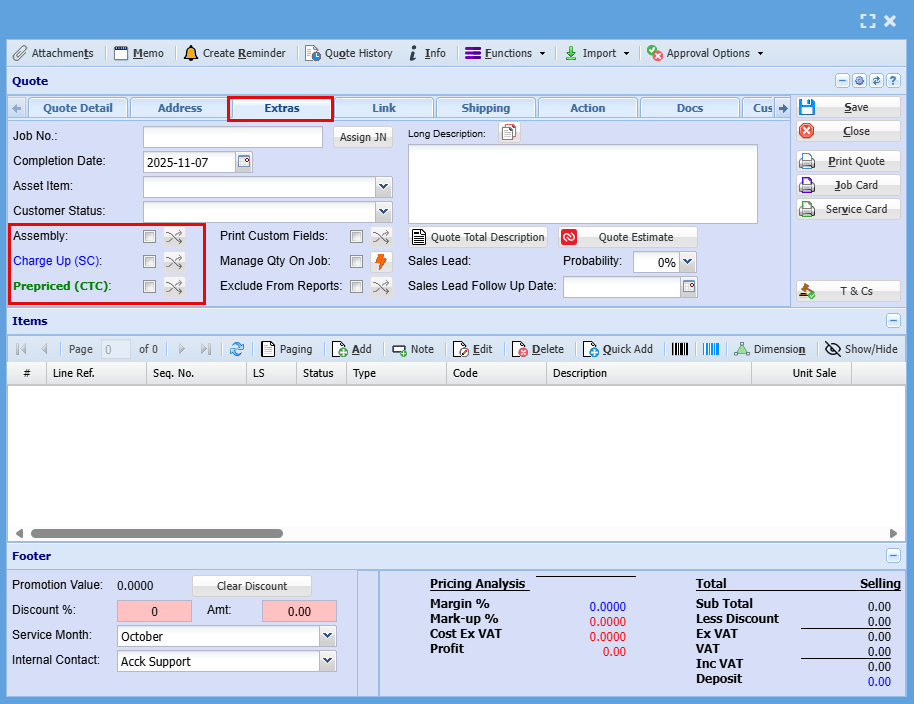This screenshot has width=914, height=704.
Task: Open the Service Month dropdown
Action: pyautogui.click(x=328, y=636)
